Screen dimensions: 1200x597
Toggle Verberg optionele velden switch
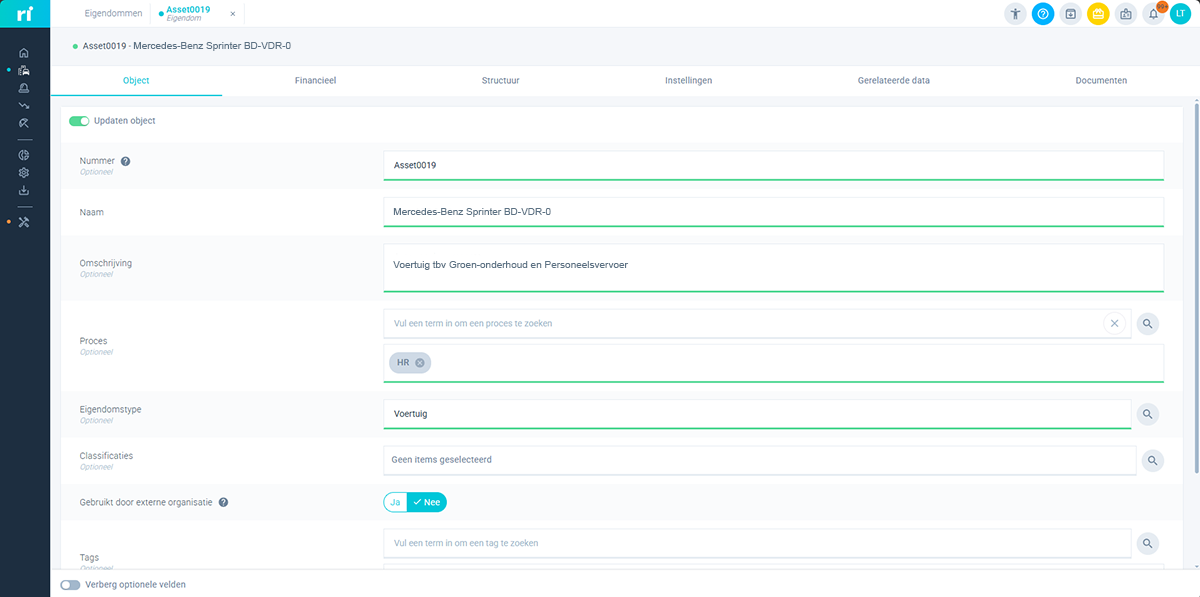click(70, 585)
